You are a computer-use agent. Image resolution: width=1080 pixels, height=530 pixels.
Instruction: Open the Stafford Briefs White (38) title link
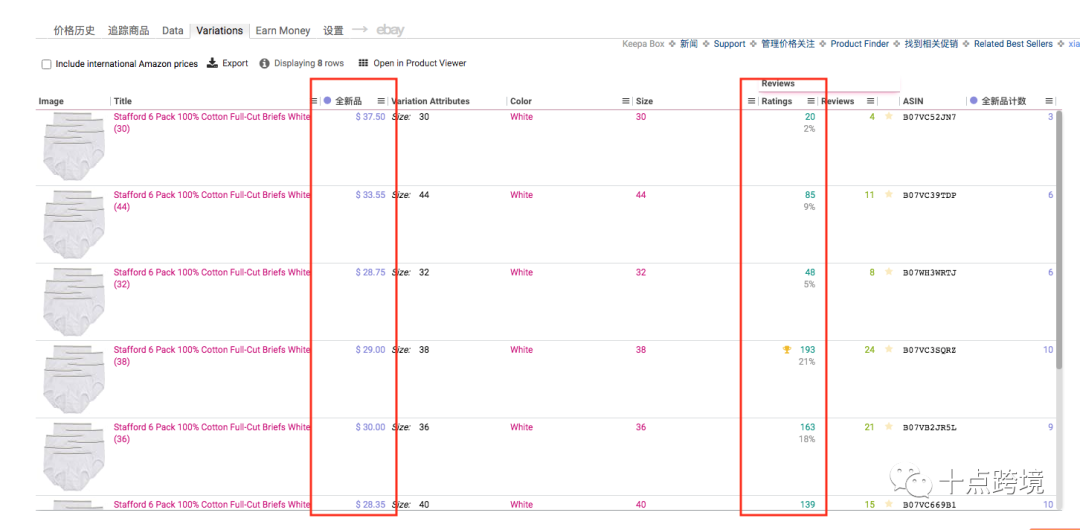[x=212, y=356]
